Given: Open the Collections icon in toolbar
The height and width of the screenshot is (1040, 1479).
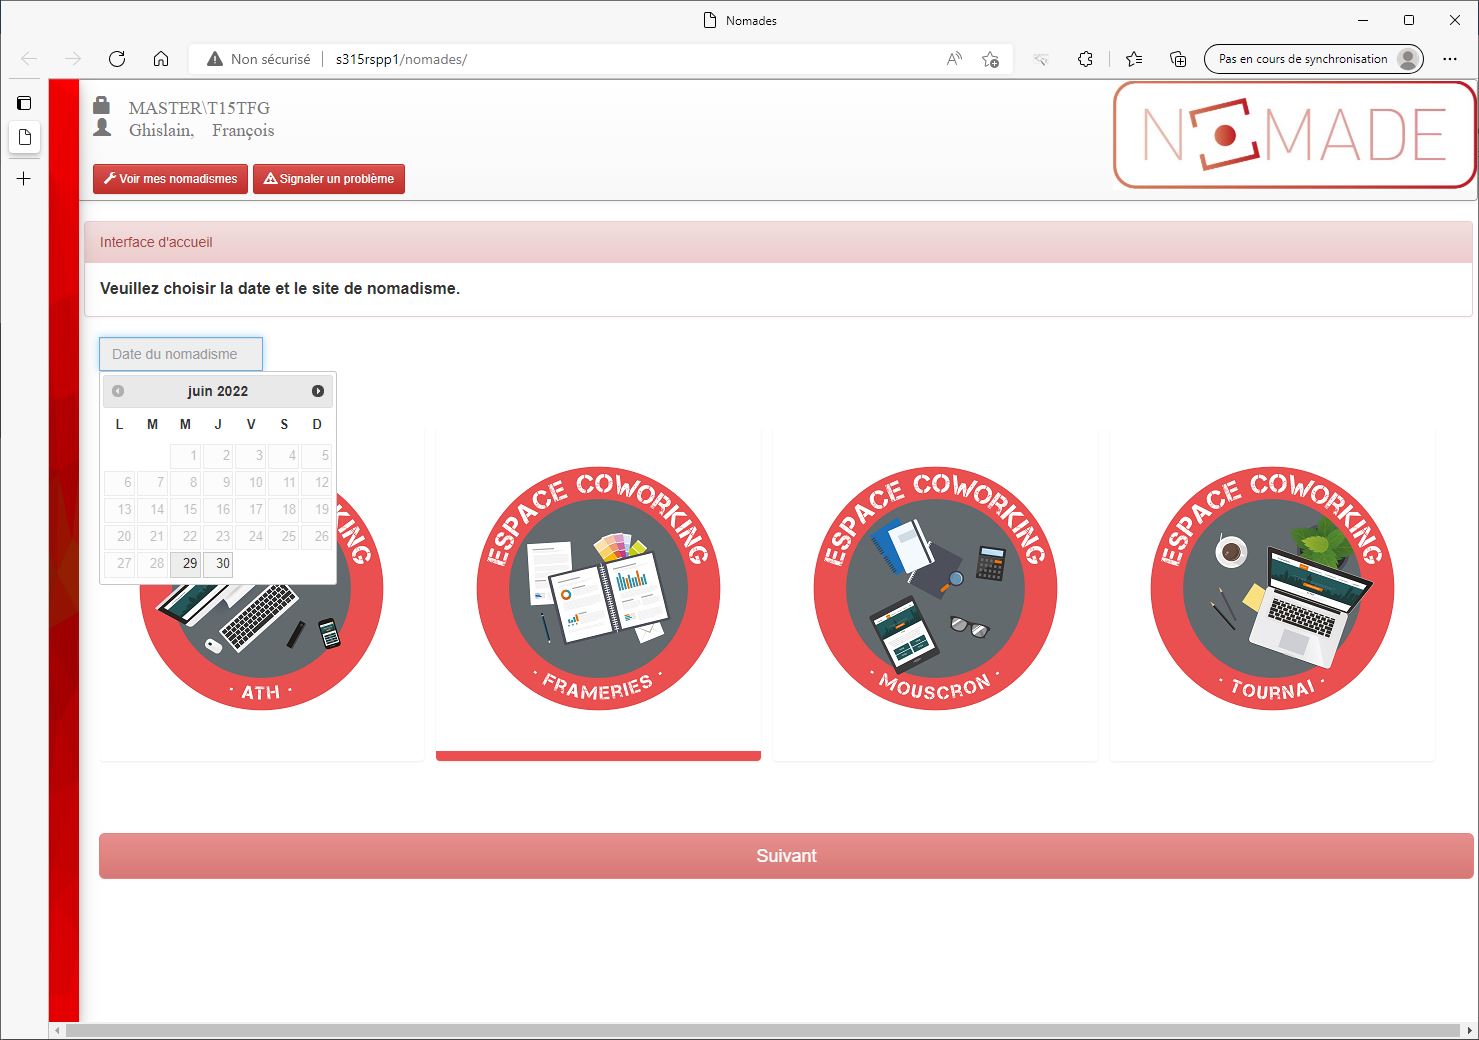Looking at the screenshot, I should point(1178,59).
